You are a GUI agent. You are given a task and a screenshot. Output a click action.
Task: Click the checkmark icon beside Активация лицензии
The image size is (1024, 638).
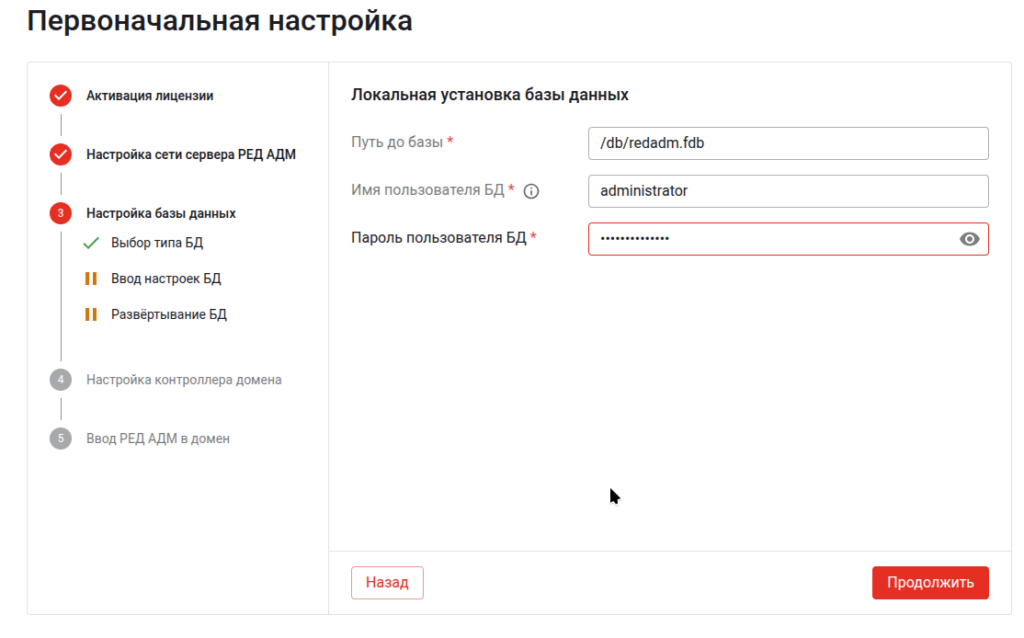coord(61,96)
